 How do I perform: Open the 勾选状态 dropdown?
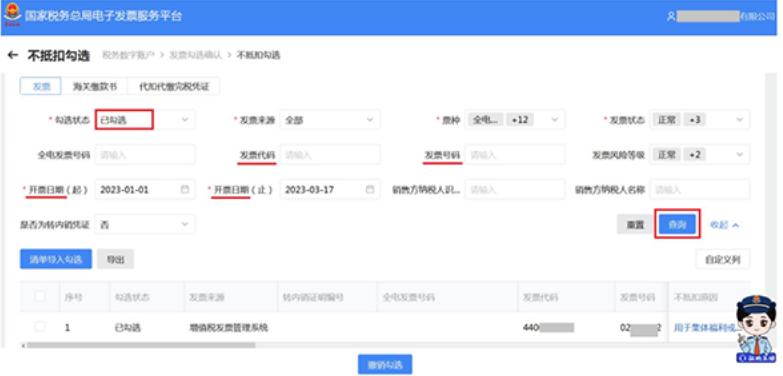145,120
